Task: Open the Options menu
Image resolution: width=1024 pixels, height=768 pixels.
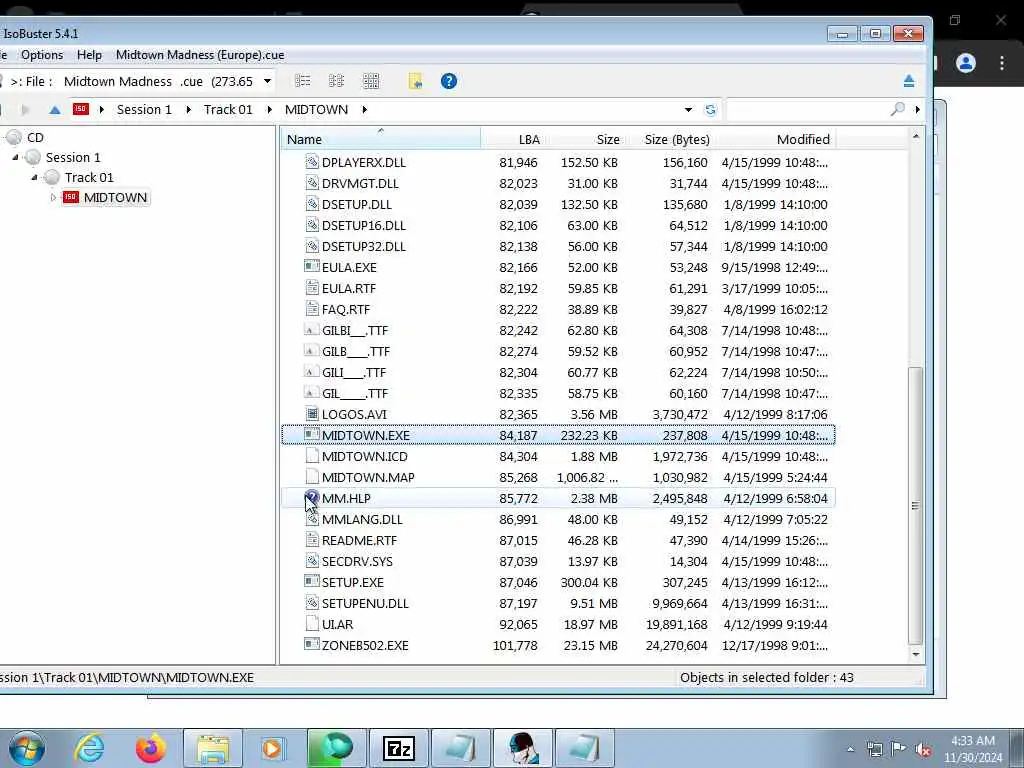Action: 42,55
